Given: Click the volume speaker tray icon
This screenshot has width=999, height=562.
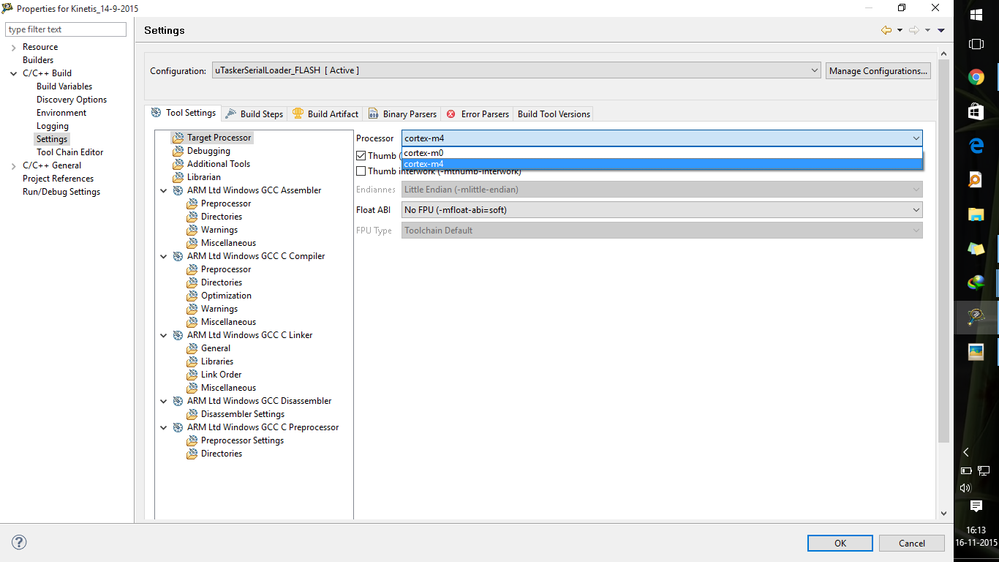Looking at the screenshot, I should coord(965,488).
